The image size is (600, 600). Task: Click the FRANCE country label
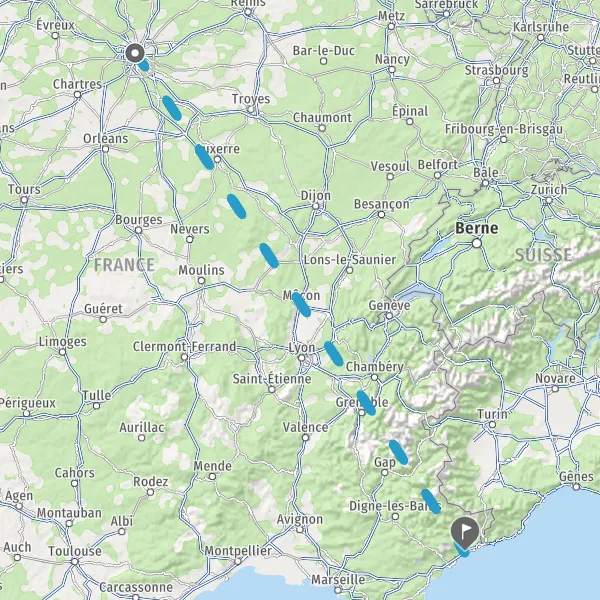tap(124, 265)
